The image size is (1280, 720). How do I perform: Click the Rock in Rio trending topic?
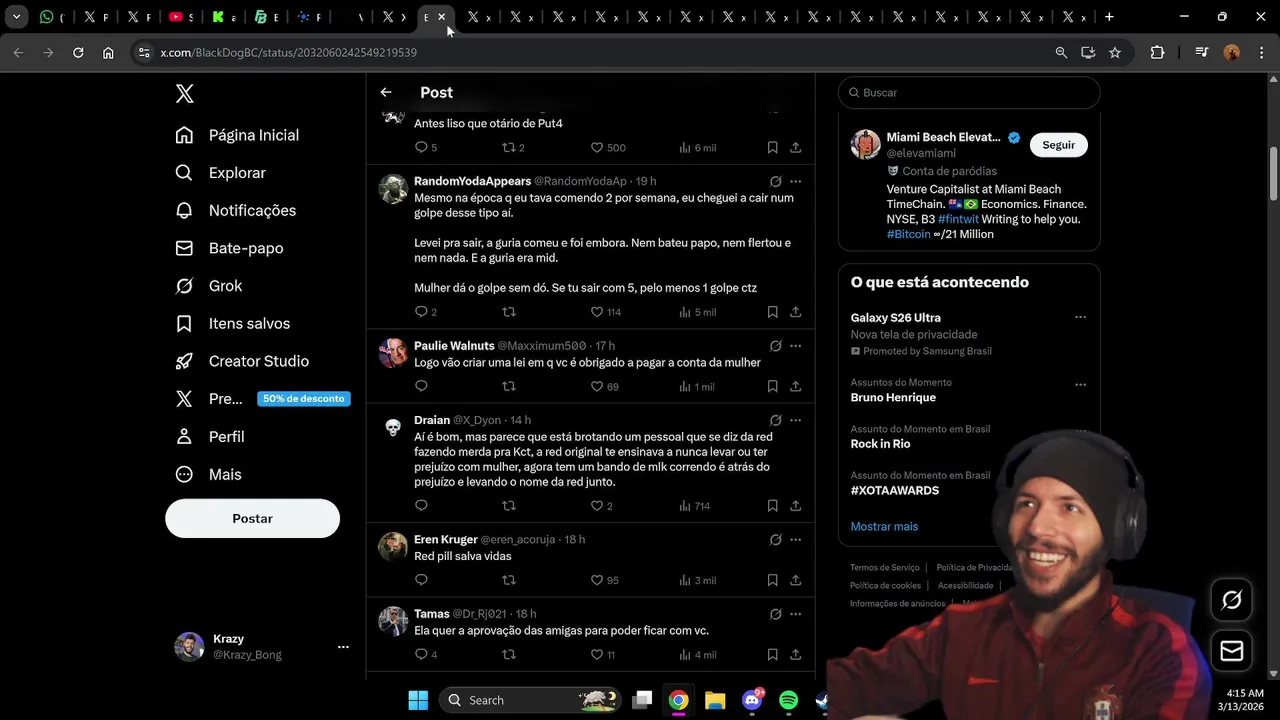tap(880, 444)
